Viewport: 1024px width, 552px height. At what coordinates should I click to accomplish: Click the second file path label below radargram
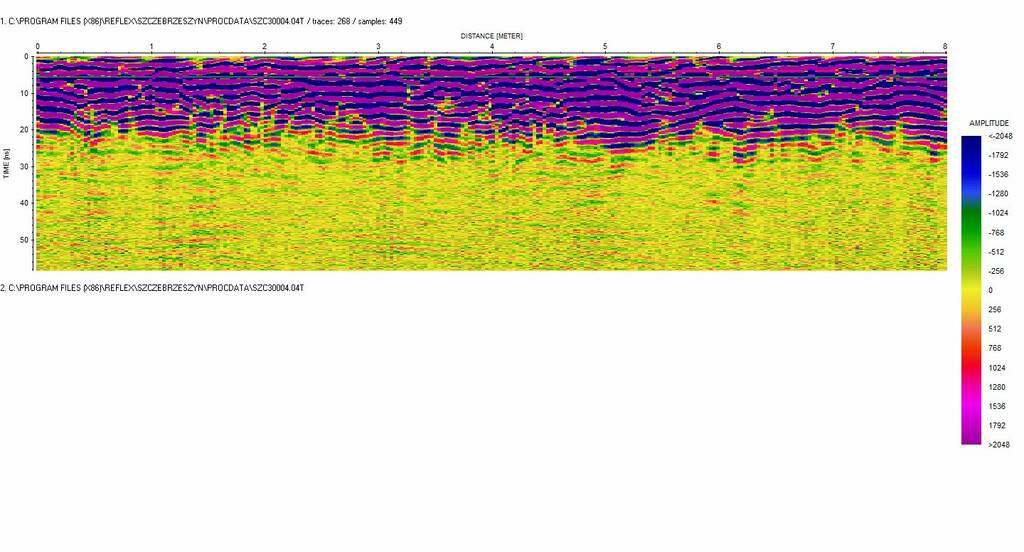click(x=152, y=288)
